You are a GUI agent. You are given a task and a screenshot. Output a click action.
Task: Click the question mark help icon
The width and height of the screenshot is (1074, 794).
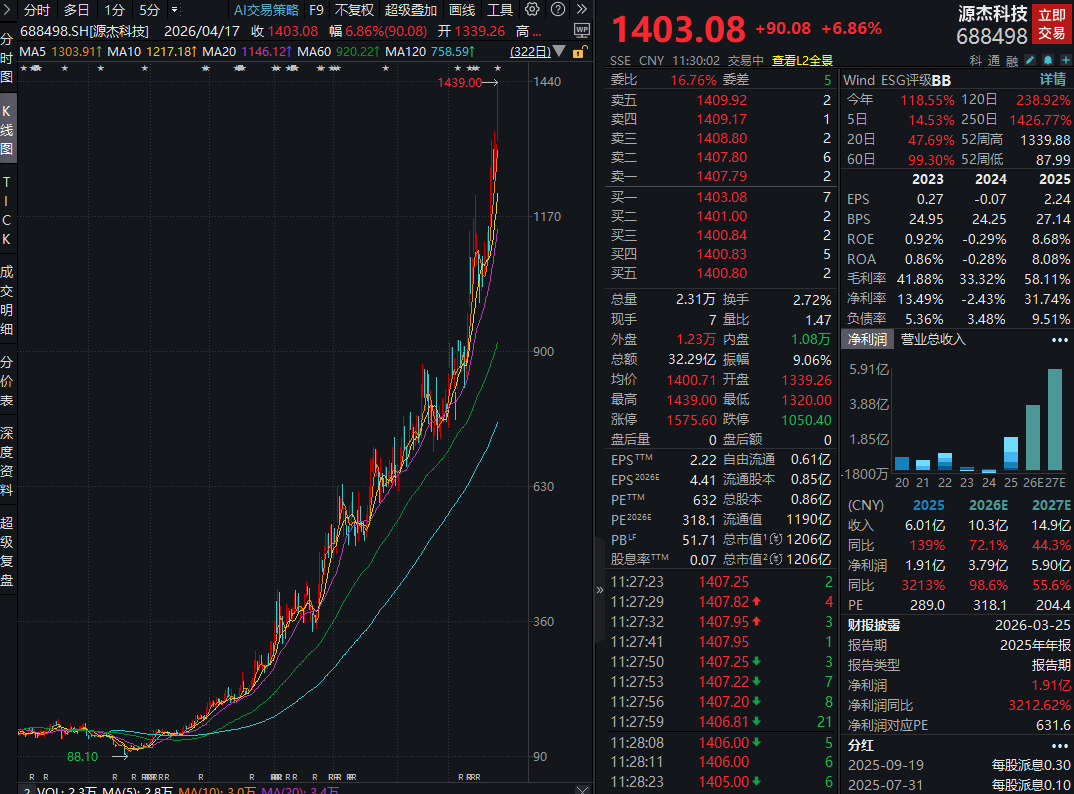click(558, 9)
